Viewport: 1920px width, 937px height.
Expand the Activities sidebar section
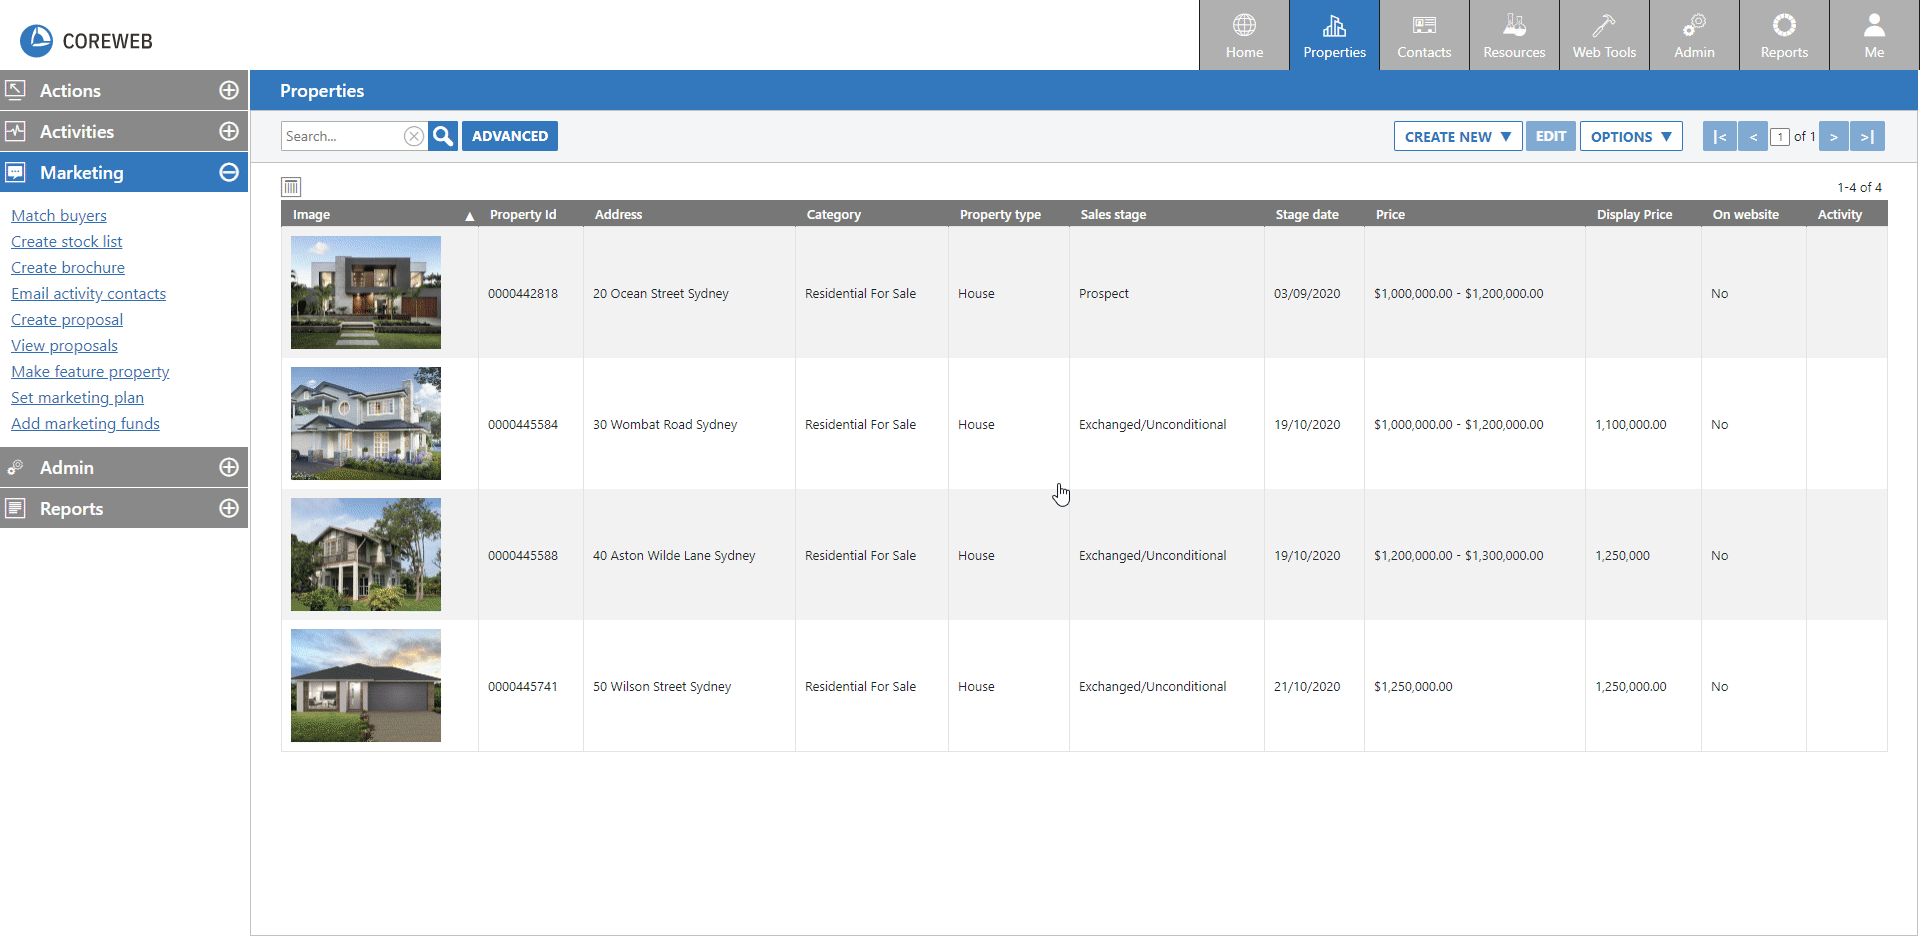click(229, 131)
